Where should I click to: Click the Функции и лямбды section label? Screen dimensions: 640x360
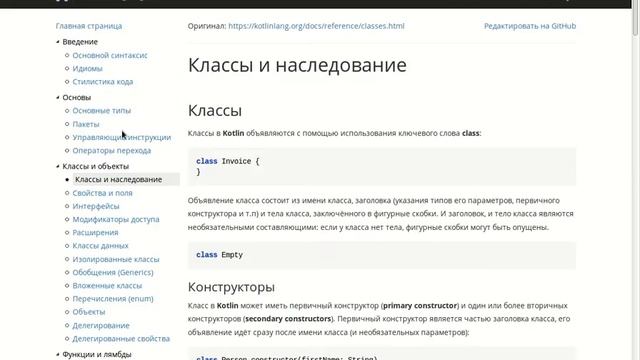click(x=97, y=354)
